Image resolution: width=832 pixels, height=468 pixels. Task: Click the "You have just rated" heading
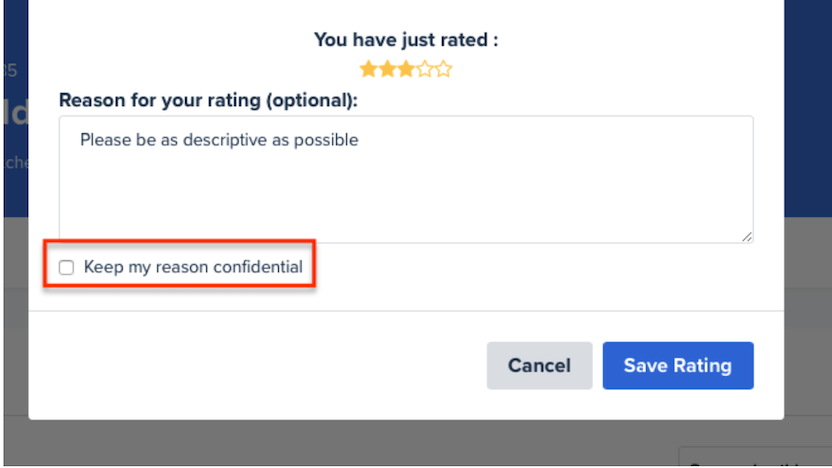(406, 40)
